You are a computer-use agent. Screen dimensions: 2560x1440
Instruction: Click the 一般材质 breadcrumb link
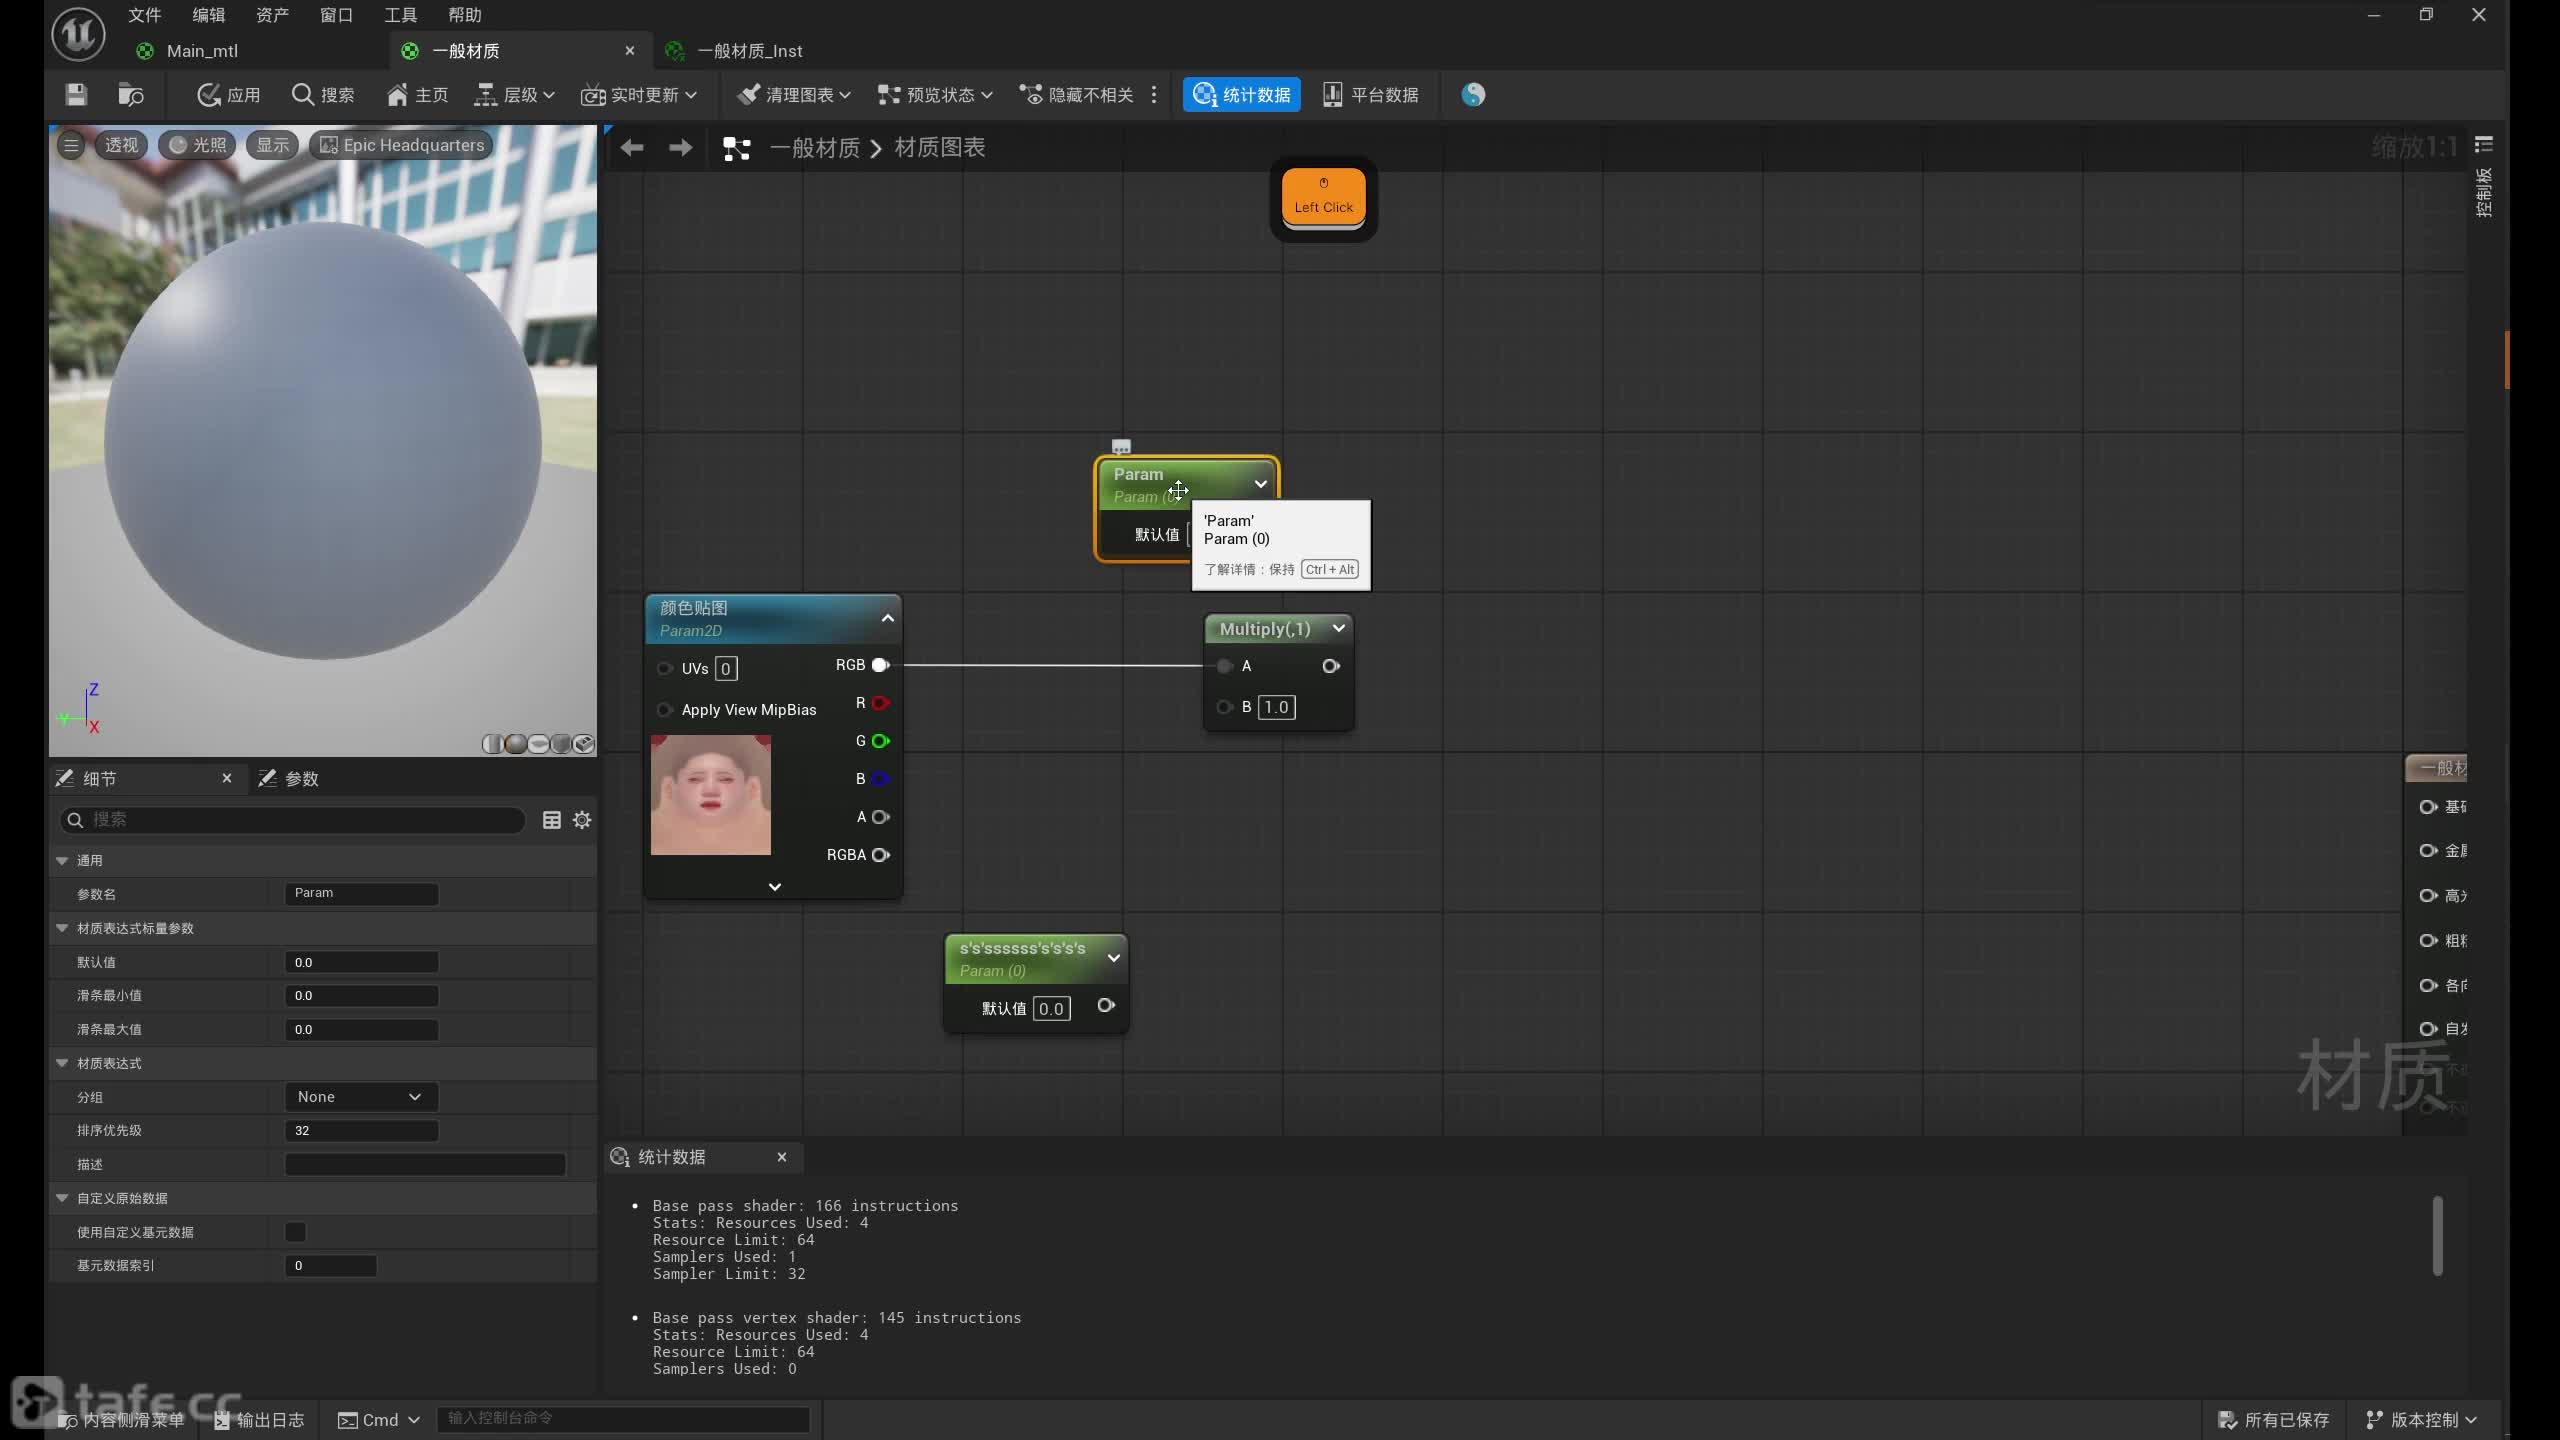pyautogui.click(x=814, y=148)
